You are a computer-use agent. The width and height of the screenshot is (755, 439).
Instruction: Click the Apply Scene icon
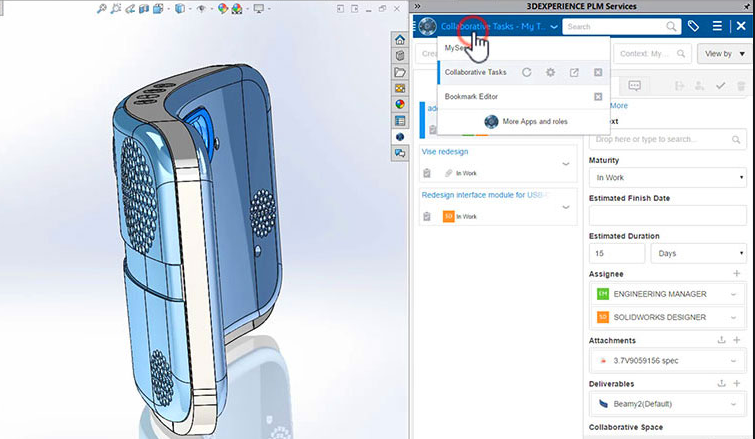[237, 9]
